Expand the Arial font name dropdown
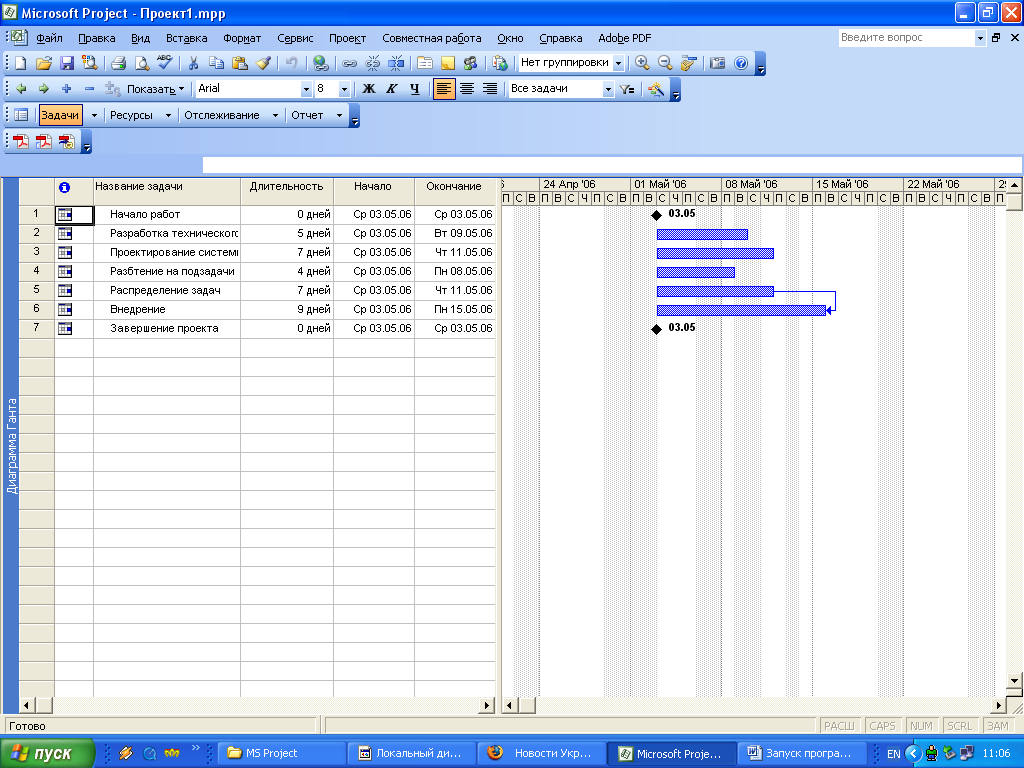The image size is (1024, 768). click(306, 89)
